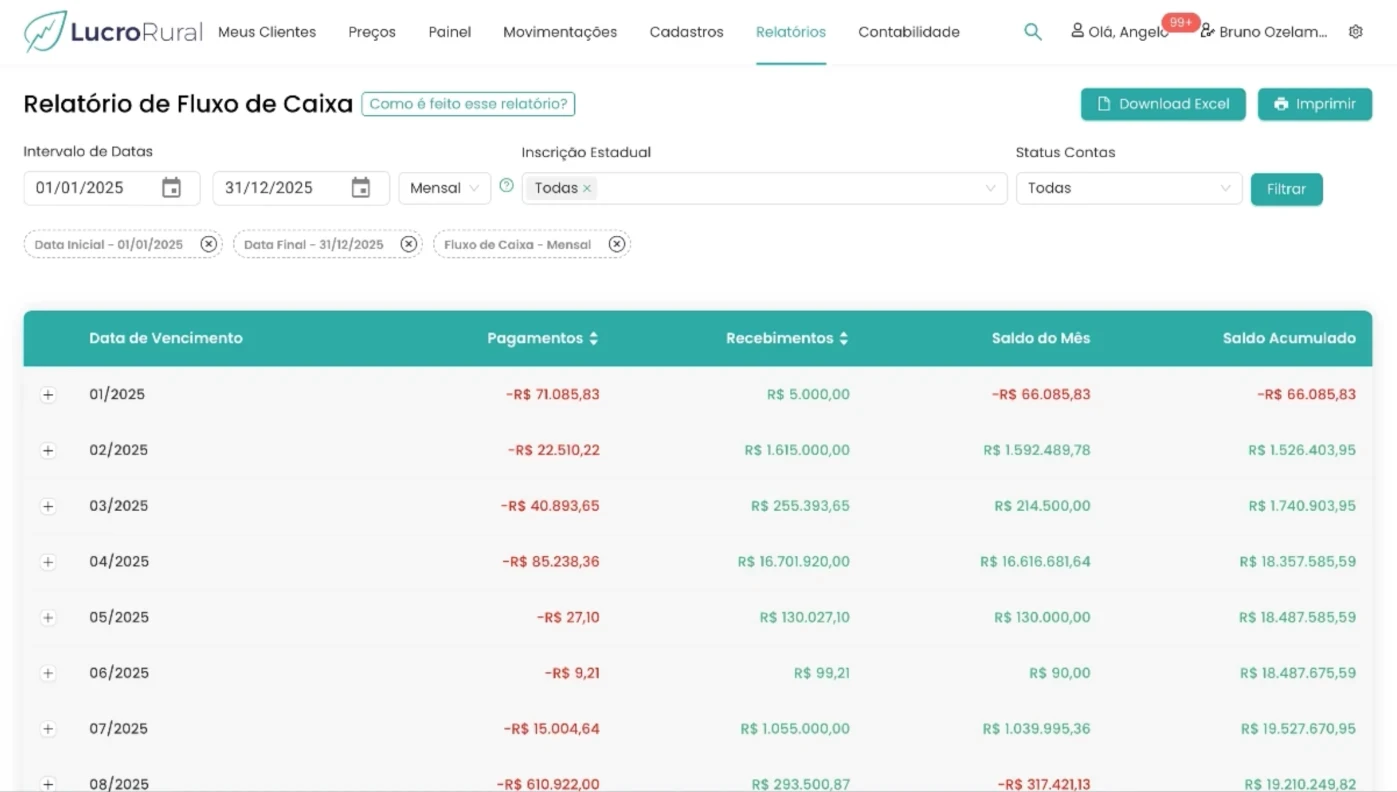The image size is (1397, 792).
Task: Expand the 04/2025 row
Action: (x=48, y=562)
